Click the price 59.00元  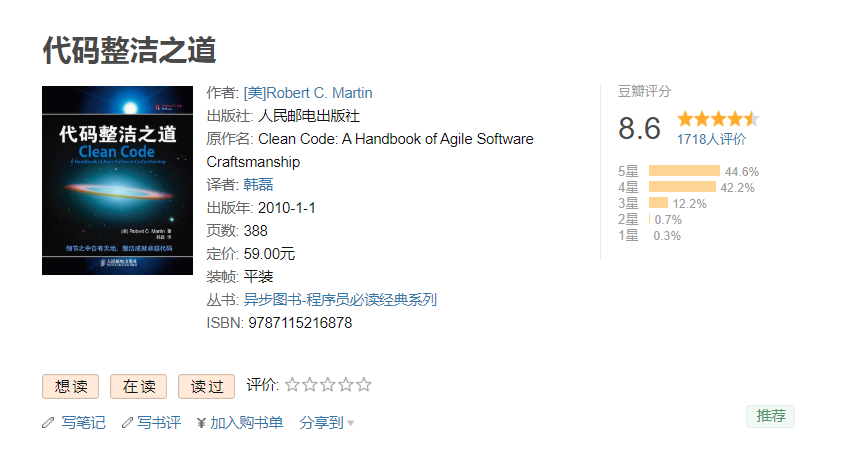coord(269,254)
